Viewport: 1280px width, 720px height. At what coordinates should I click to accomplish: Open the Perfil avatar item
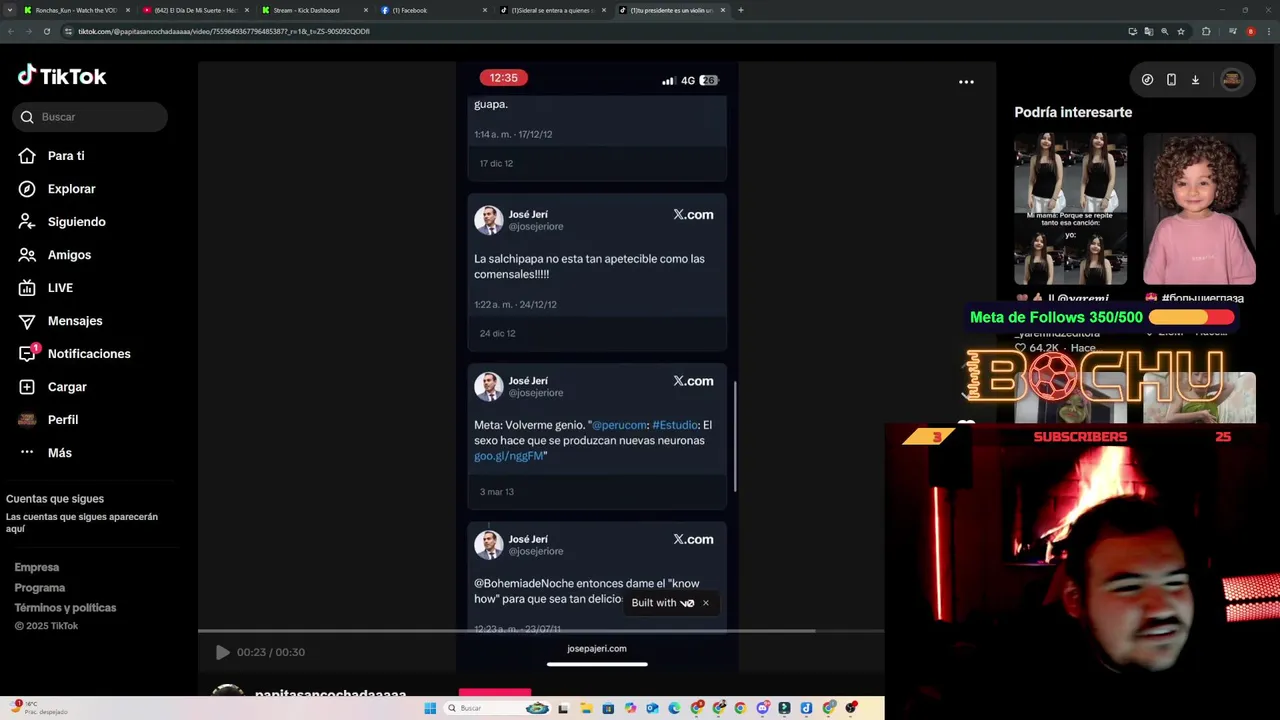coord(27,420)
